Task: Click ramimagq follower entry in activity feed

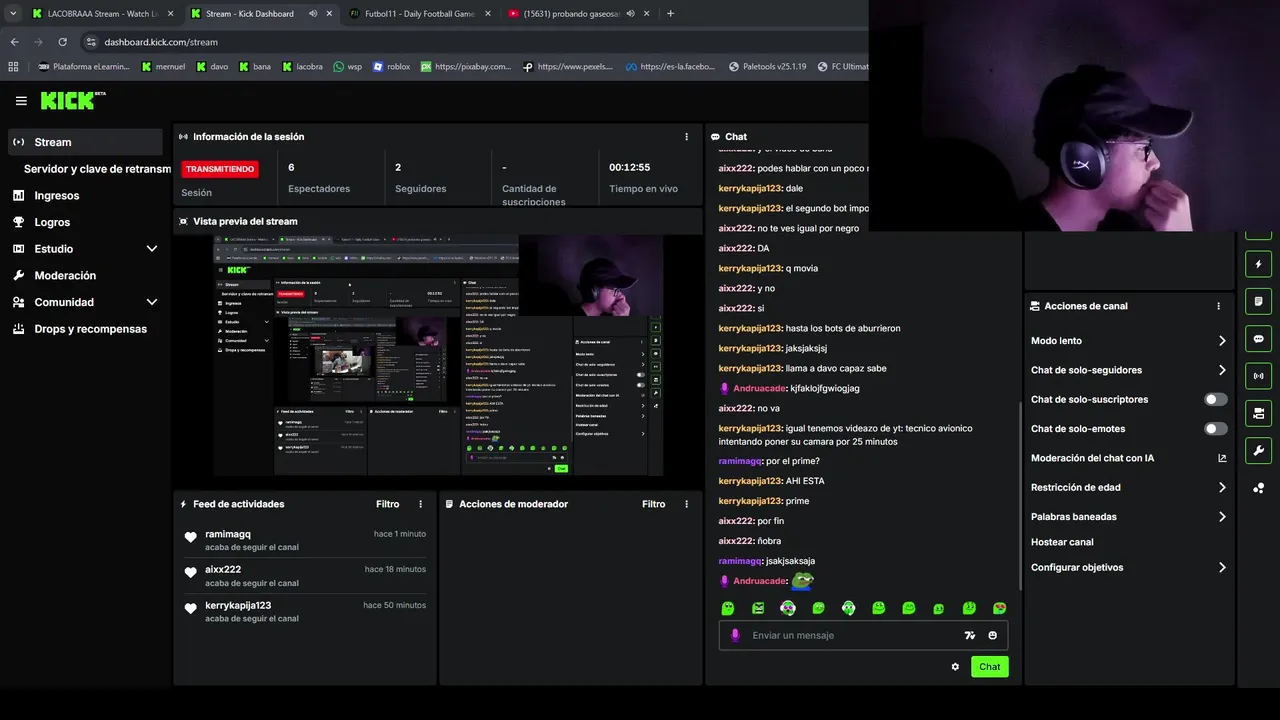Action: click(305, 540)
